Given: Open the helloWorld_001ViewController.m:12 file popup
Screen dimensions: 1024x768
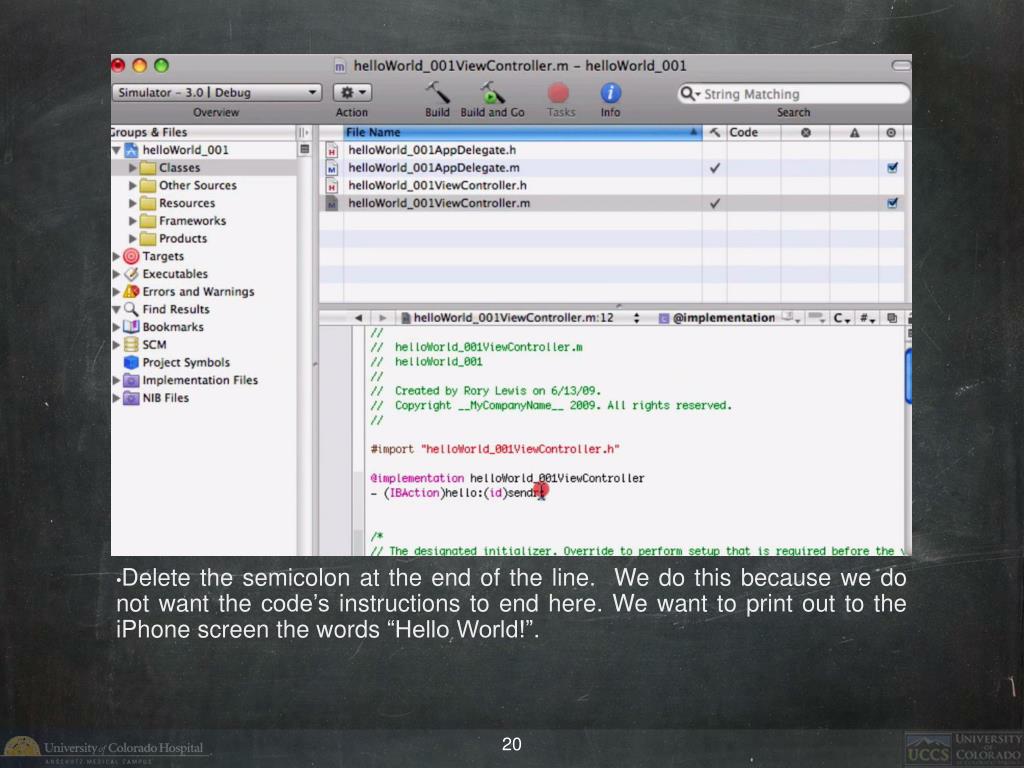Looking at the screenshot, I should (520, 318).
